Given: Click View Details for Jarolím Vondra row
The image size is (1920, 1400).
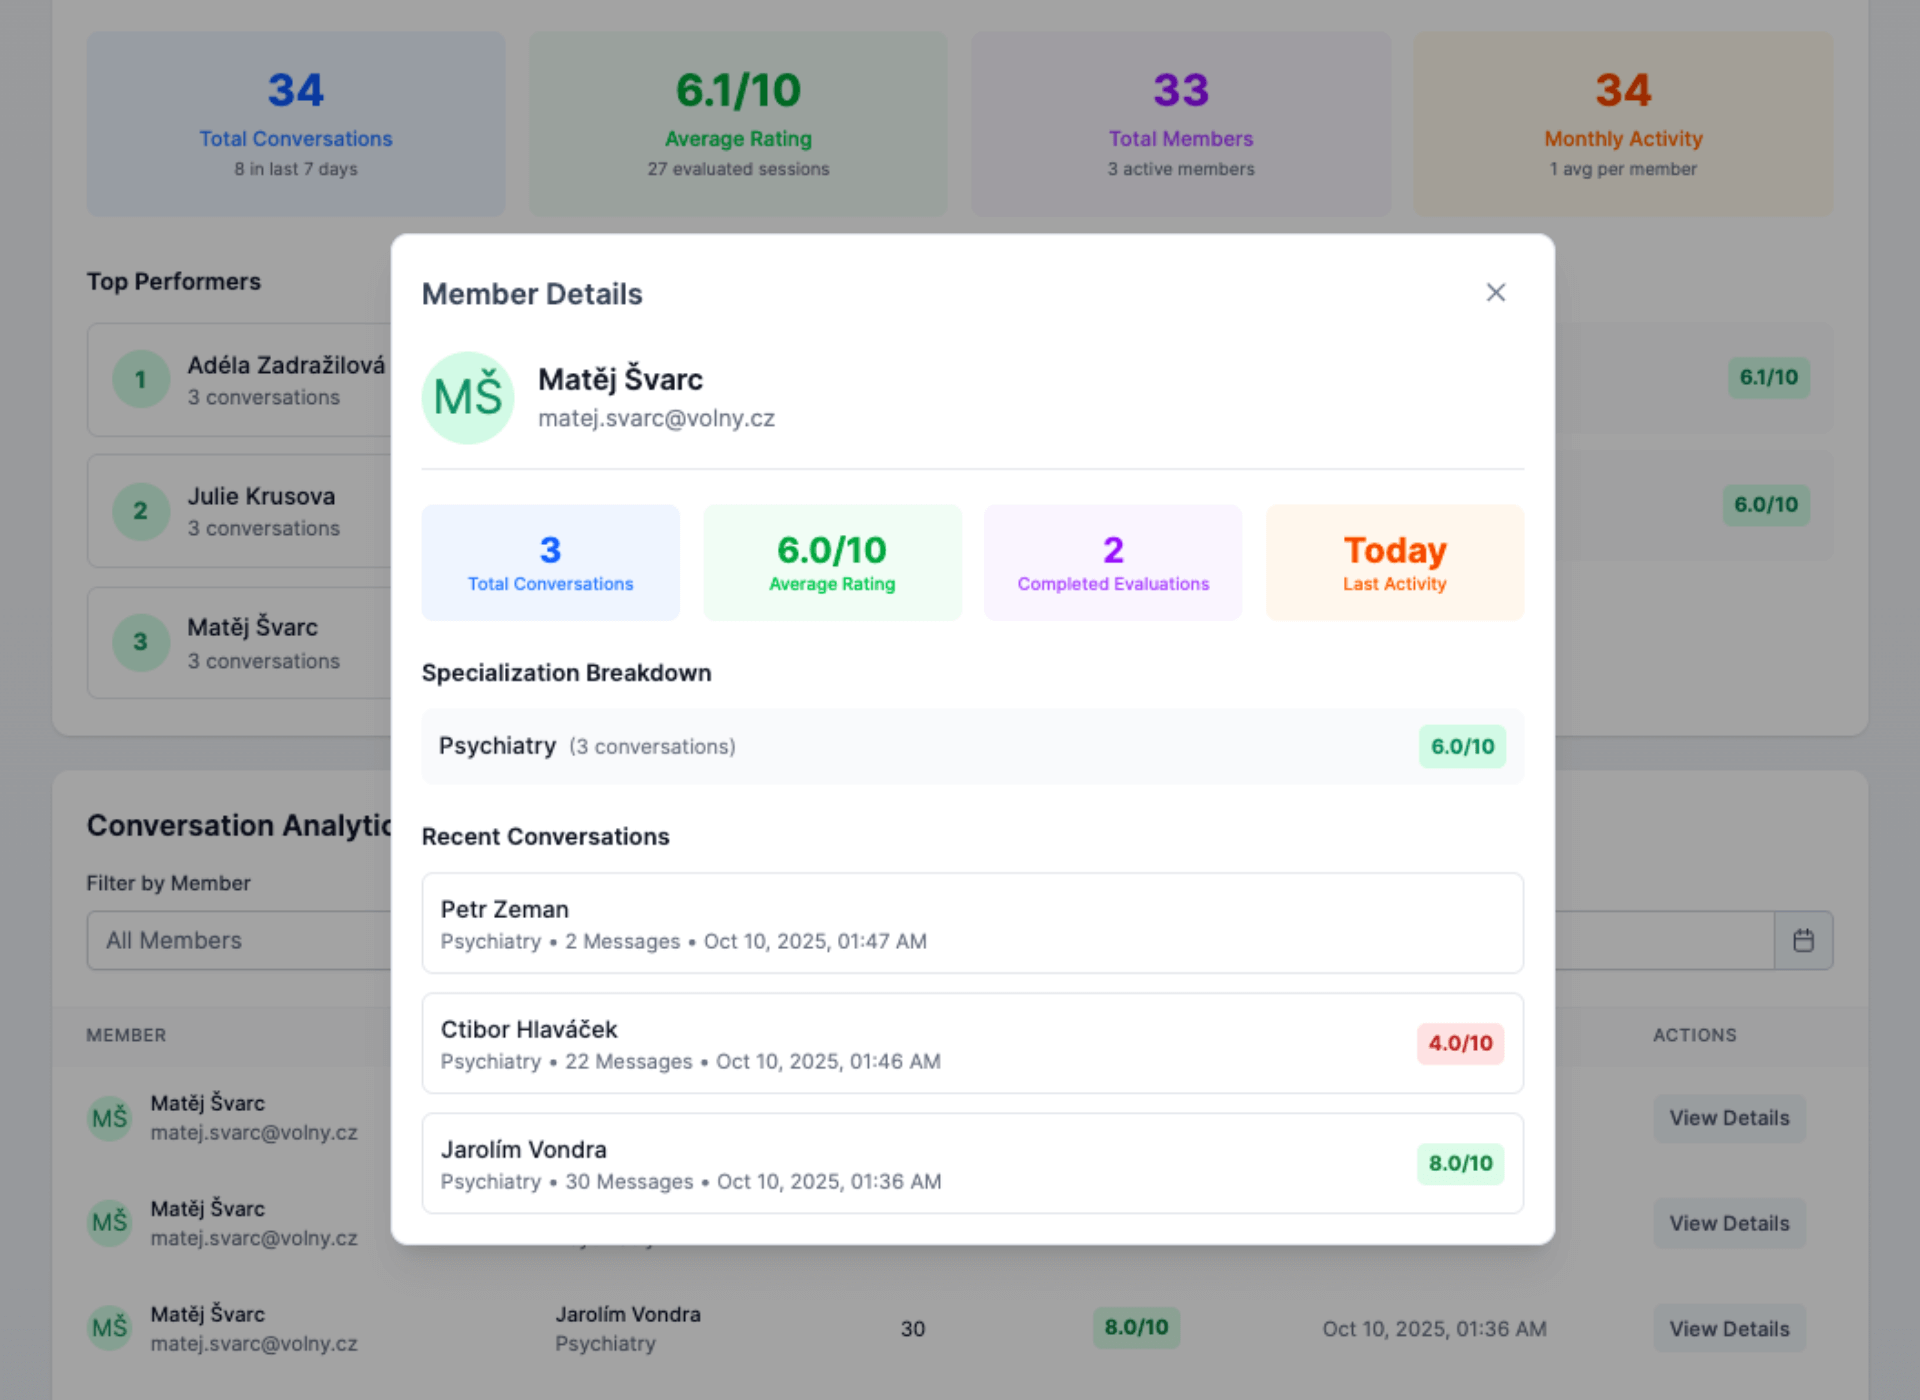Looking at the screenshot, I should (1728, 1328).
